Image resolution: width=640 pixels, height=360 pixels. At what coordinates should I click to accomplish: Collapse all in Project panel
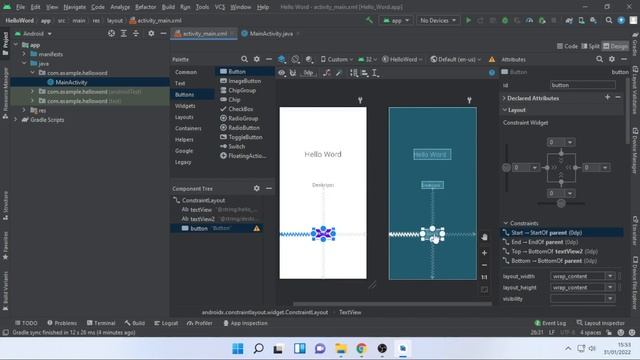click(x=136, y=33)
